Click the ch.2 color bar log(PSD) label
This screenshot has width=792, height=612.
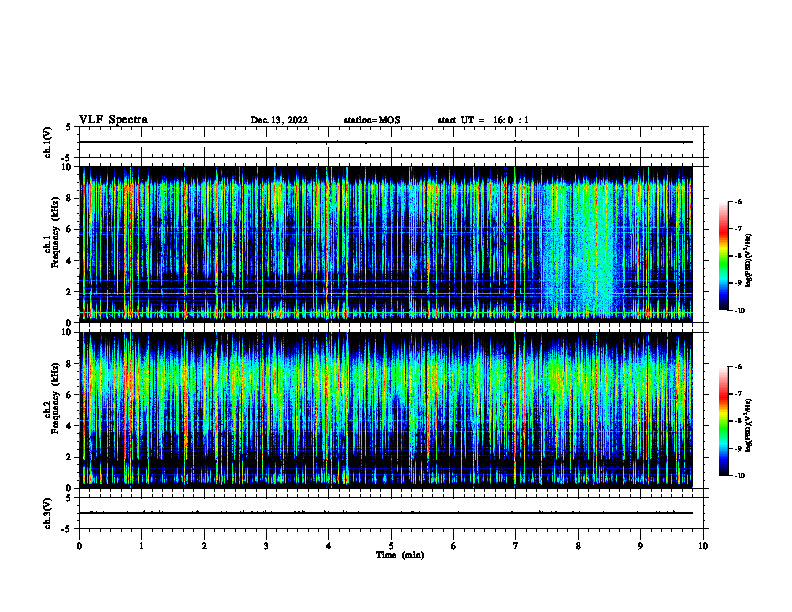click(x=748, y=425)
